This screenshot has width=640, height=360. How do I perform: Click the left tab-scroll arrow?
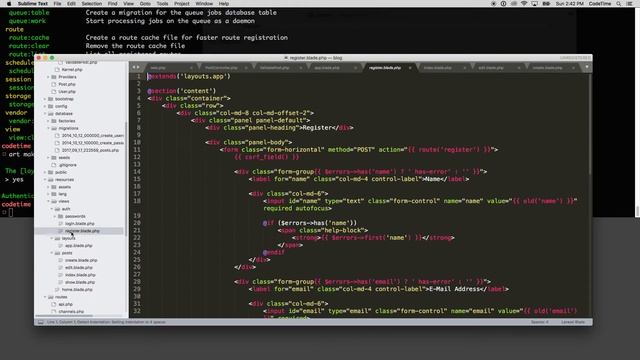133,67
